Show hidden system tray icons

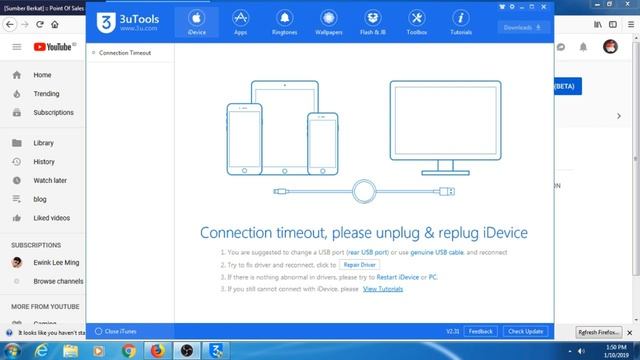[x=570, y=351]
